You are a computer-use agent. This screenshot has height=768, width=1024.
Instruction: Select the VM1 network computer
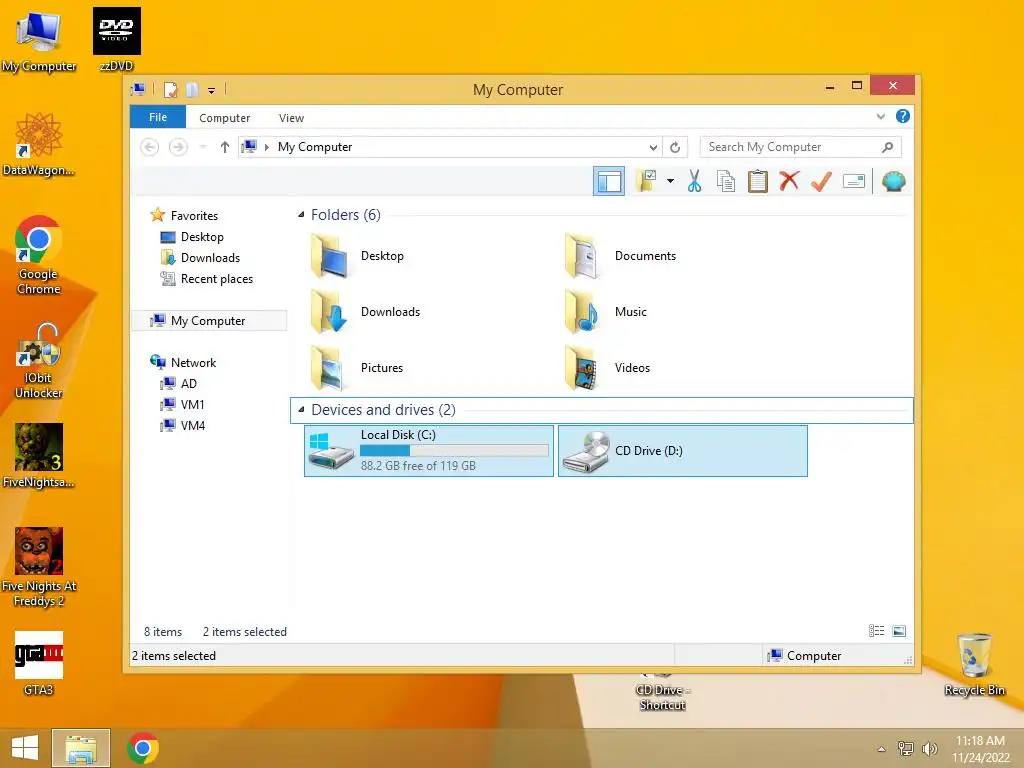(x=192, y=404)
